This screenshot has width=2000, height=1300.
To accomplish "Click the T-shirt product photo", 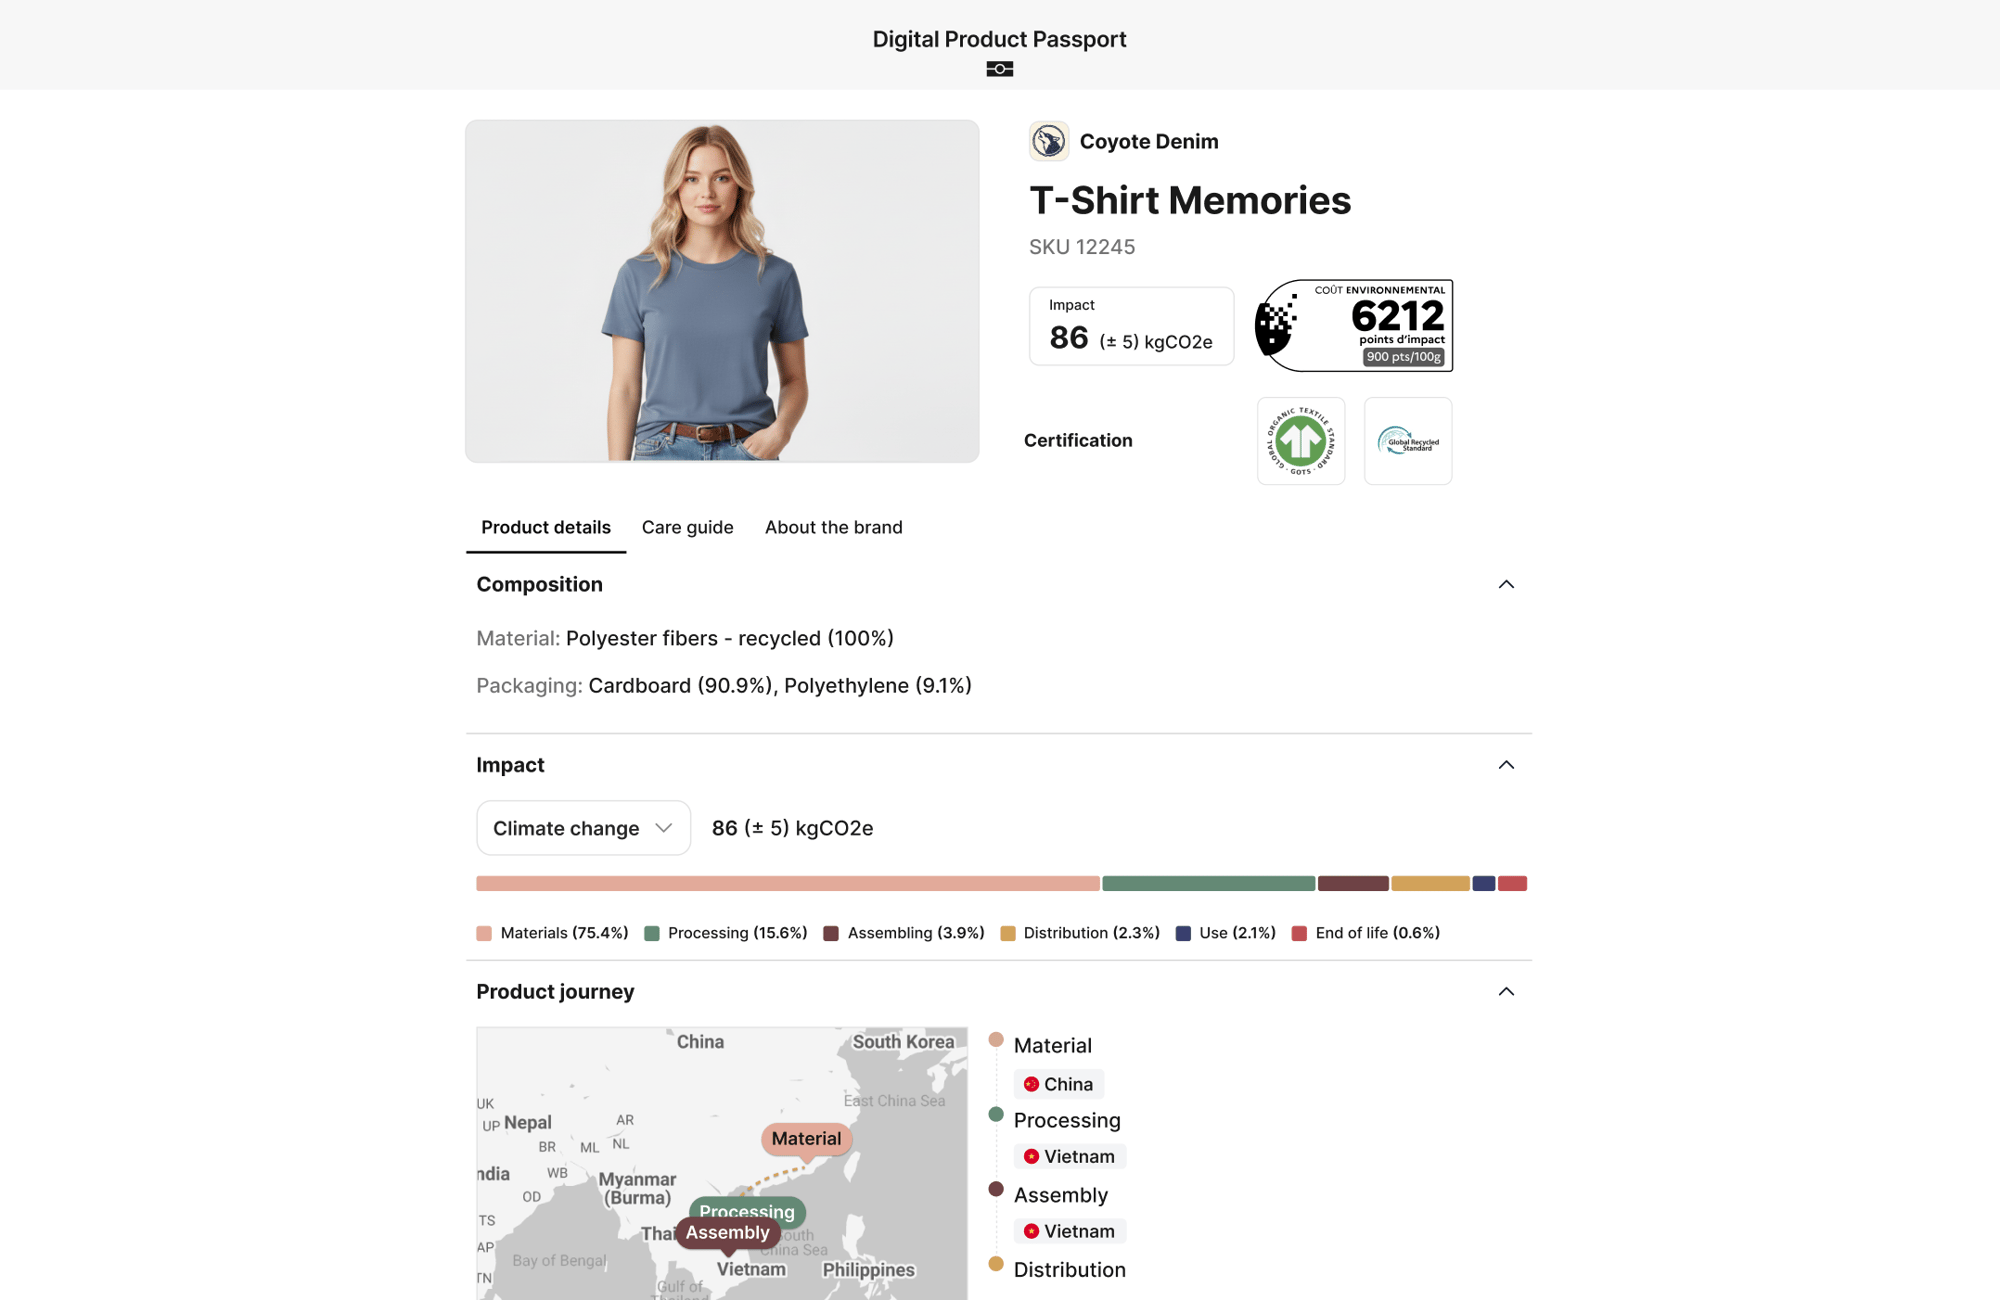I will 722,291.
